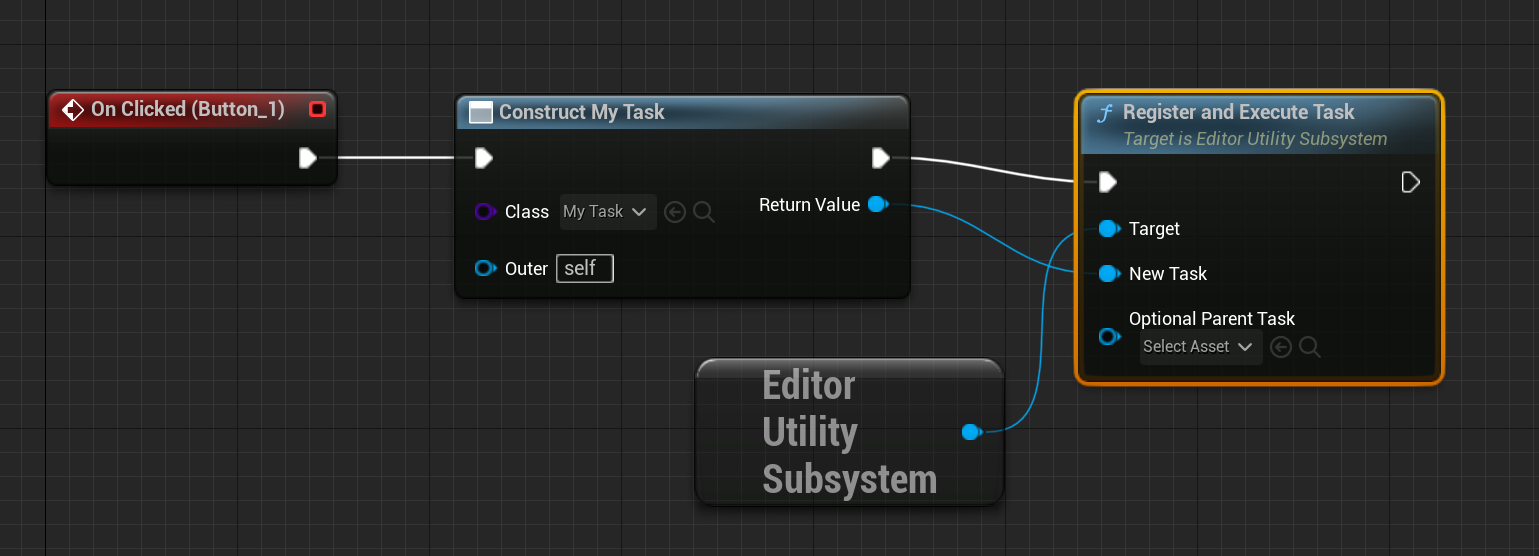Image resolution: width=1539 pixels, height=556 pixels.
Task: Click the On Clicked execution output pin
Action: 308,158
